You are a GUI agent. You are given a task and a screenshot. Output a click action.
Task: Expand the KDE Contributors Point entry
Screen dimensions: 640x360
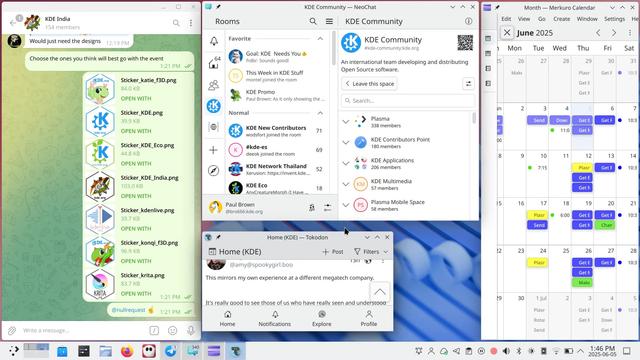[346, 142]
